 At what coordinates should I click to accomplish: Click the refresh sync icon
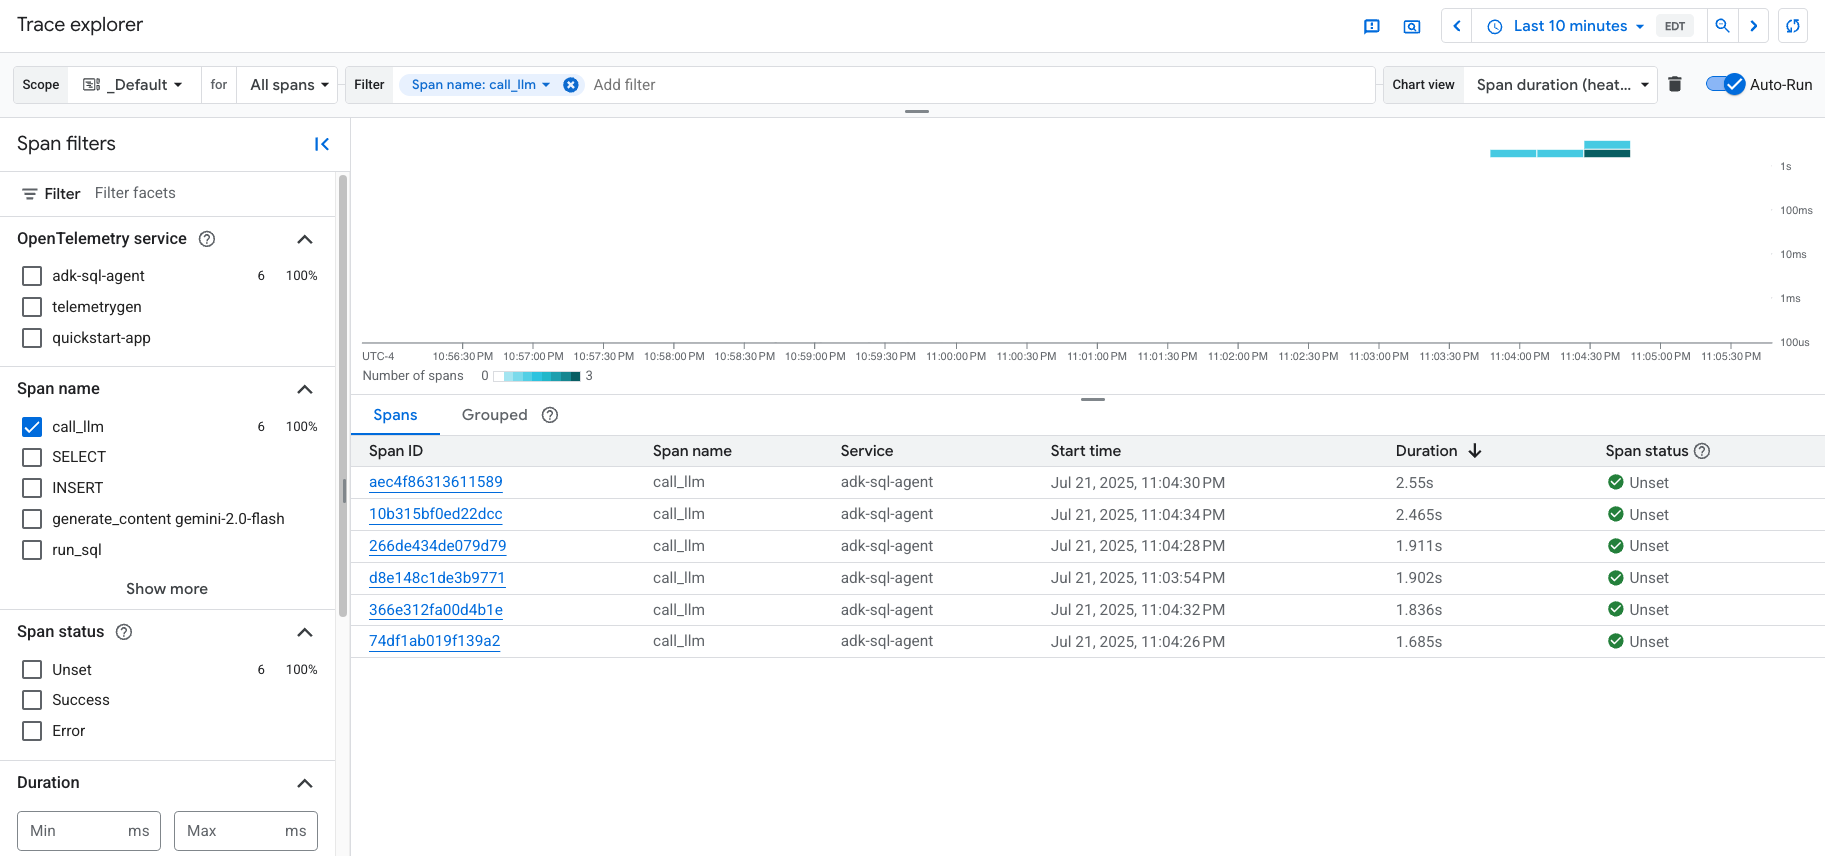(x=1793, y=26)
